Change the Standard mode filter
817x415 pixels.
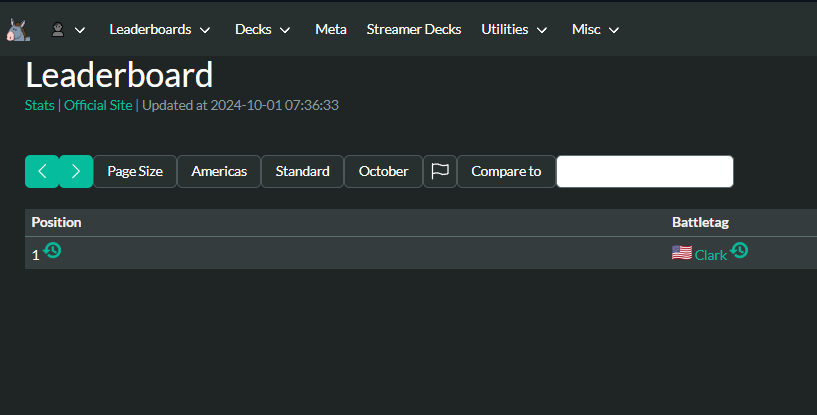coord(302,172)
